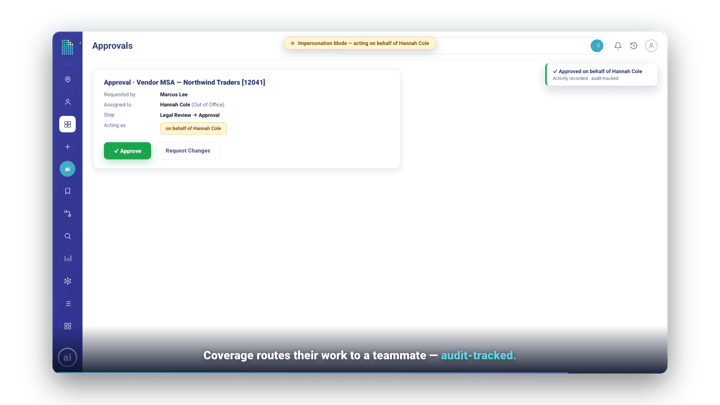
Task: Click the teal location button in header
Action: pyautogui.click(x=597, y=45)
